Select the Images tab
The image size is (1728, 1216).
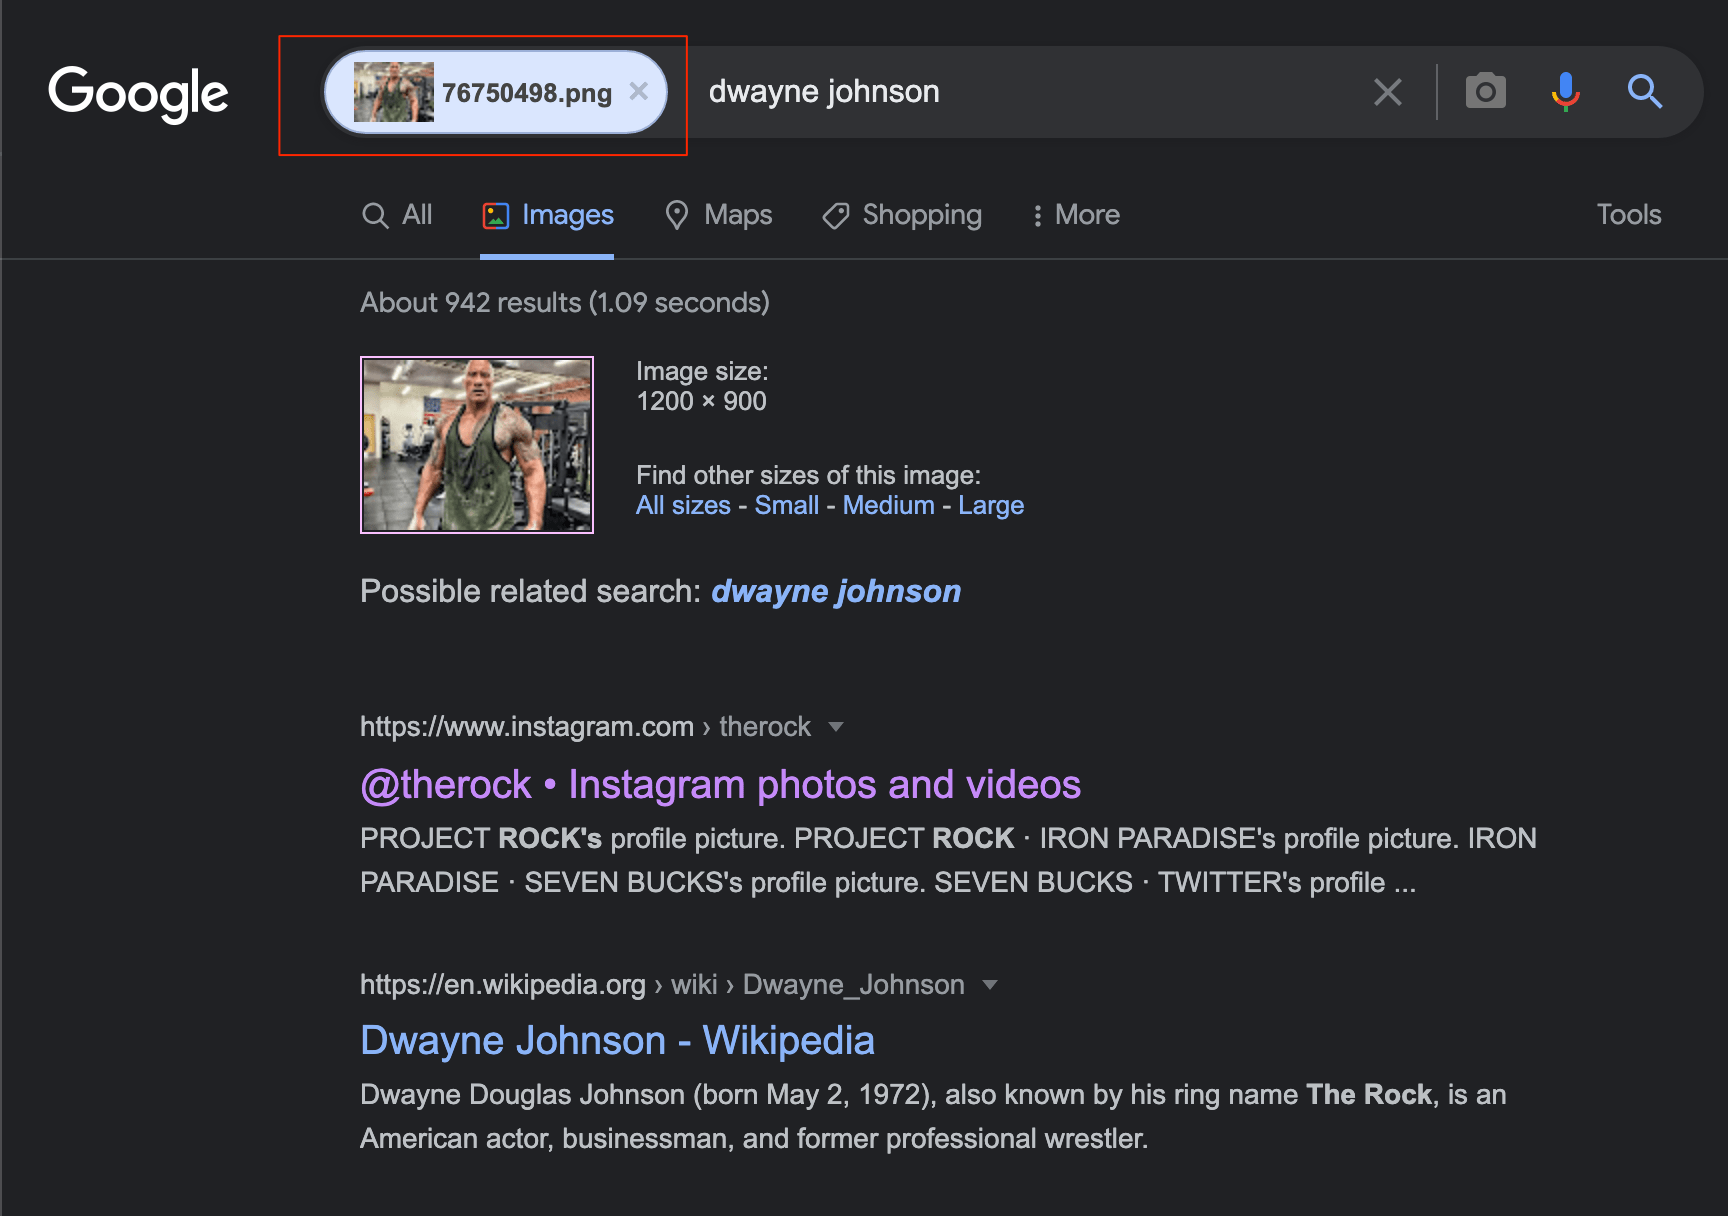(x=547, y=215)
